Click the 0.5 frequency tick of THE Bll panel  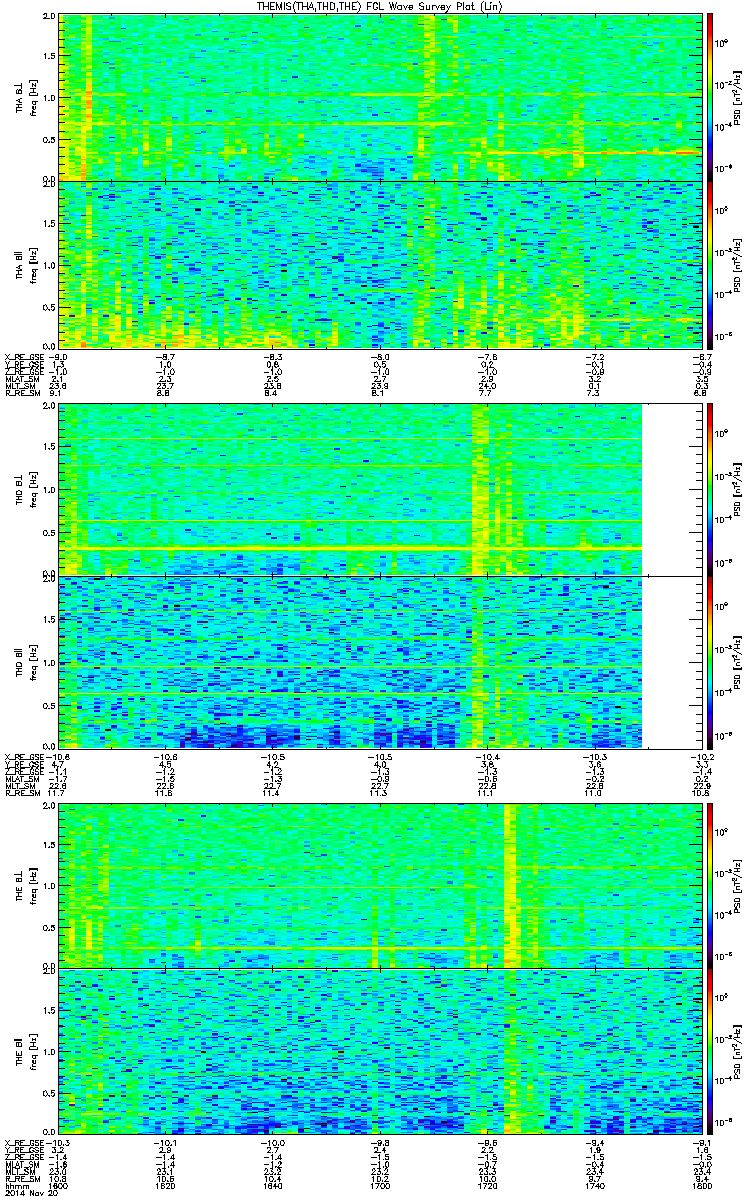[49, 1092]
